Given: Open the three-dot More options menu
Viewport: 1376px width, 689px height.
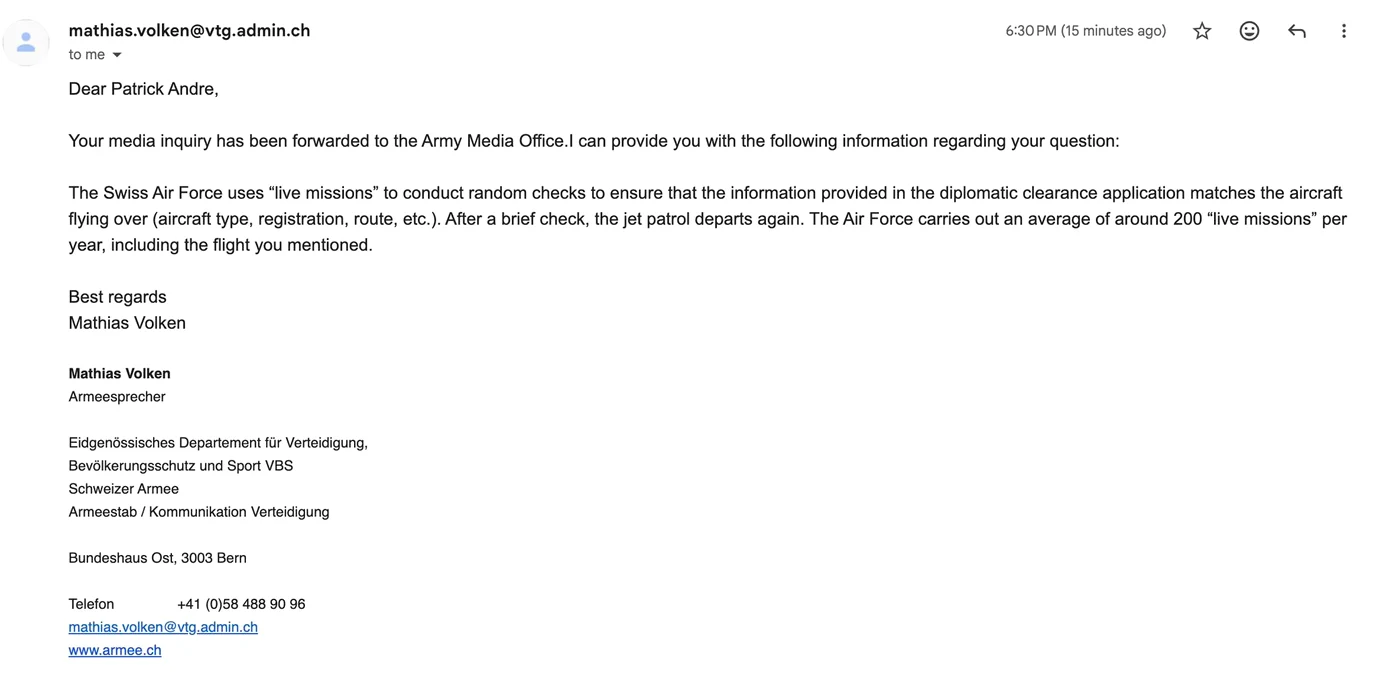Looking at the screenshot, I should (1344, 31).
